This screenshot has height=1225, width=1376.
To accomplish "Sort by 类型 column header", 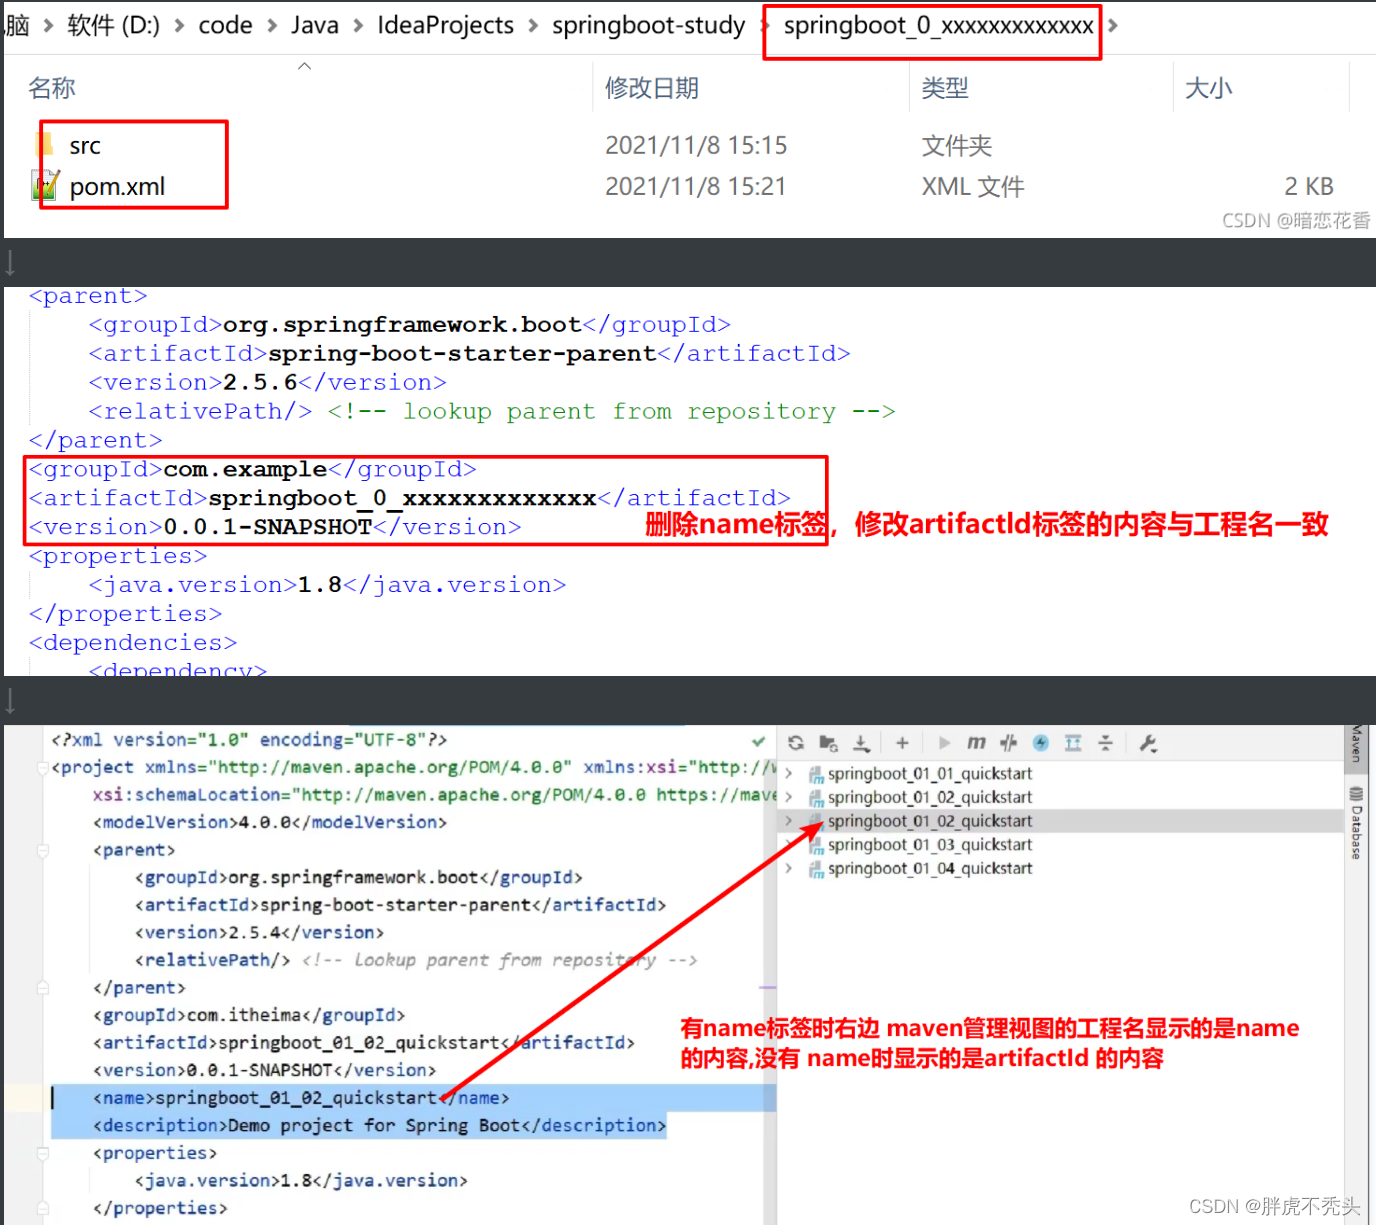I will click(945, 88).
